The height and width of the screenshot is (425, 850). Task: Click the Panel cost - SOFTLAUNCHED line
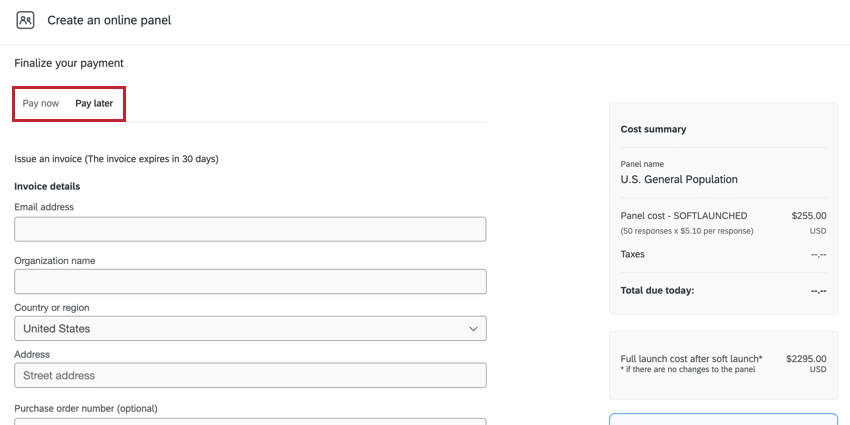click(x=684, y=215)
